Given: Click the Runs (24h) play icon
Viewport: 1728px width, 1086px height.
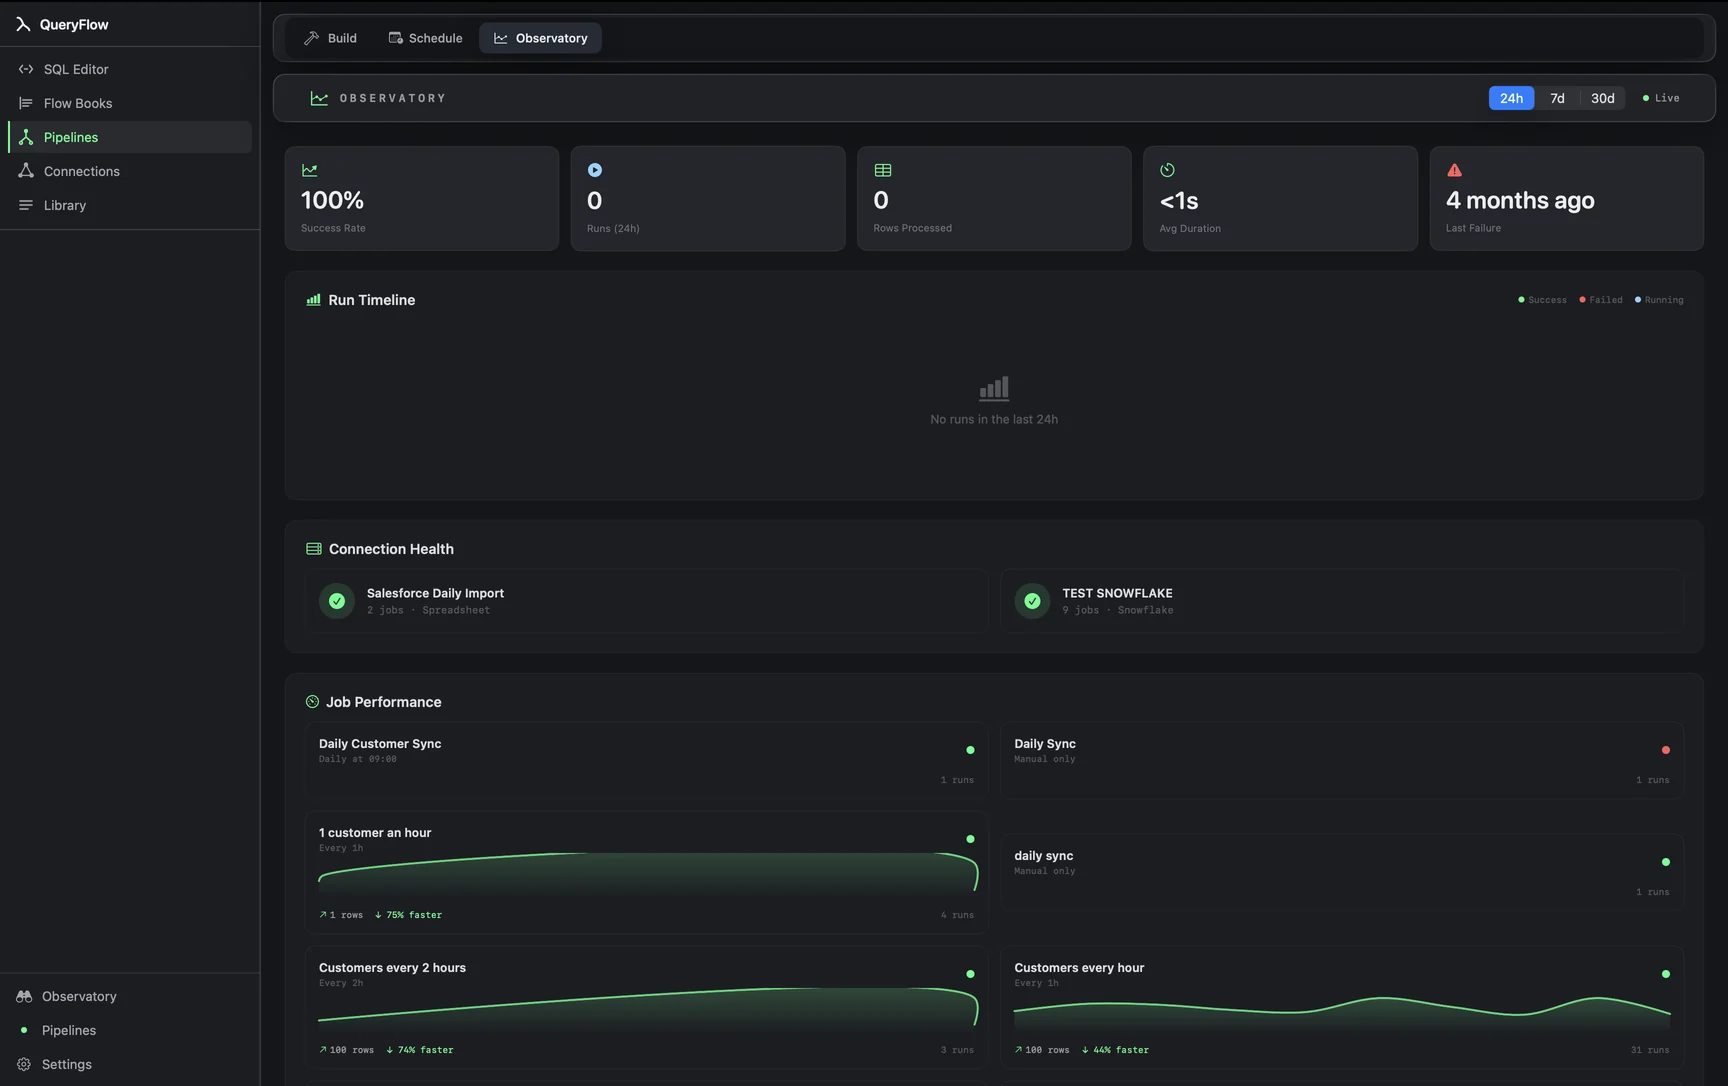Looking at the screenshot, I should tap(595, 170).
